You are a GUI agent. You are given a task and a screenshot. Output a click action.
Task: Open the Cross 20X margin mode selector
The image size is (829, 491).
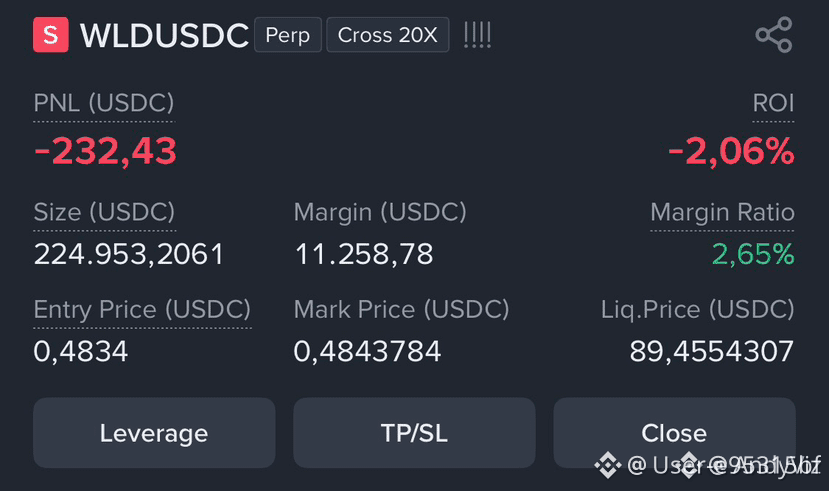388,35
